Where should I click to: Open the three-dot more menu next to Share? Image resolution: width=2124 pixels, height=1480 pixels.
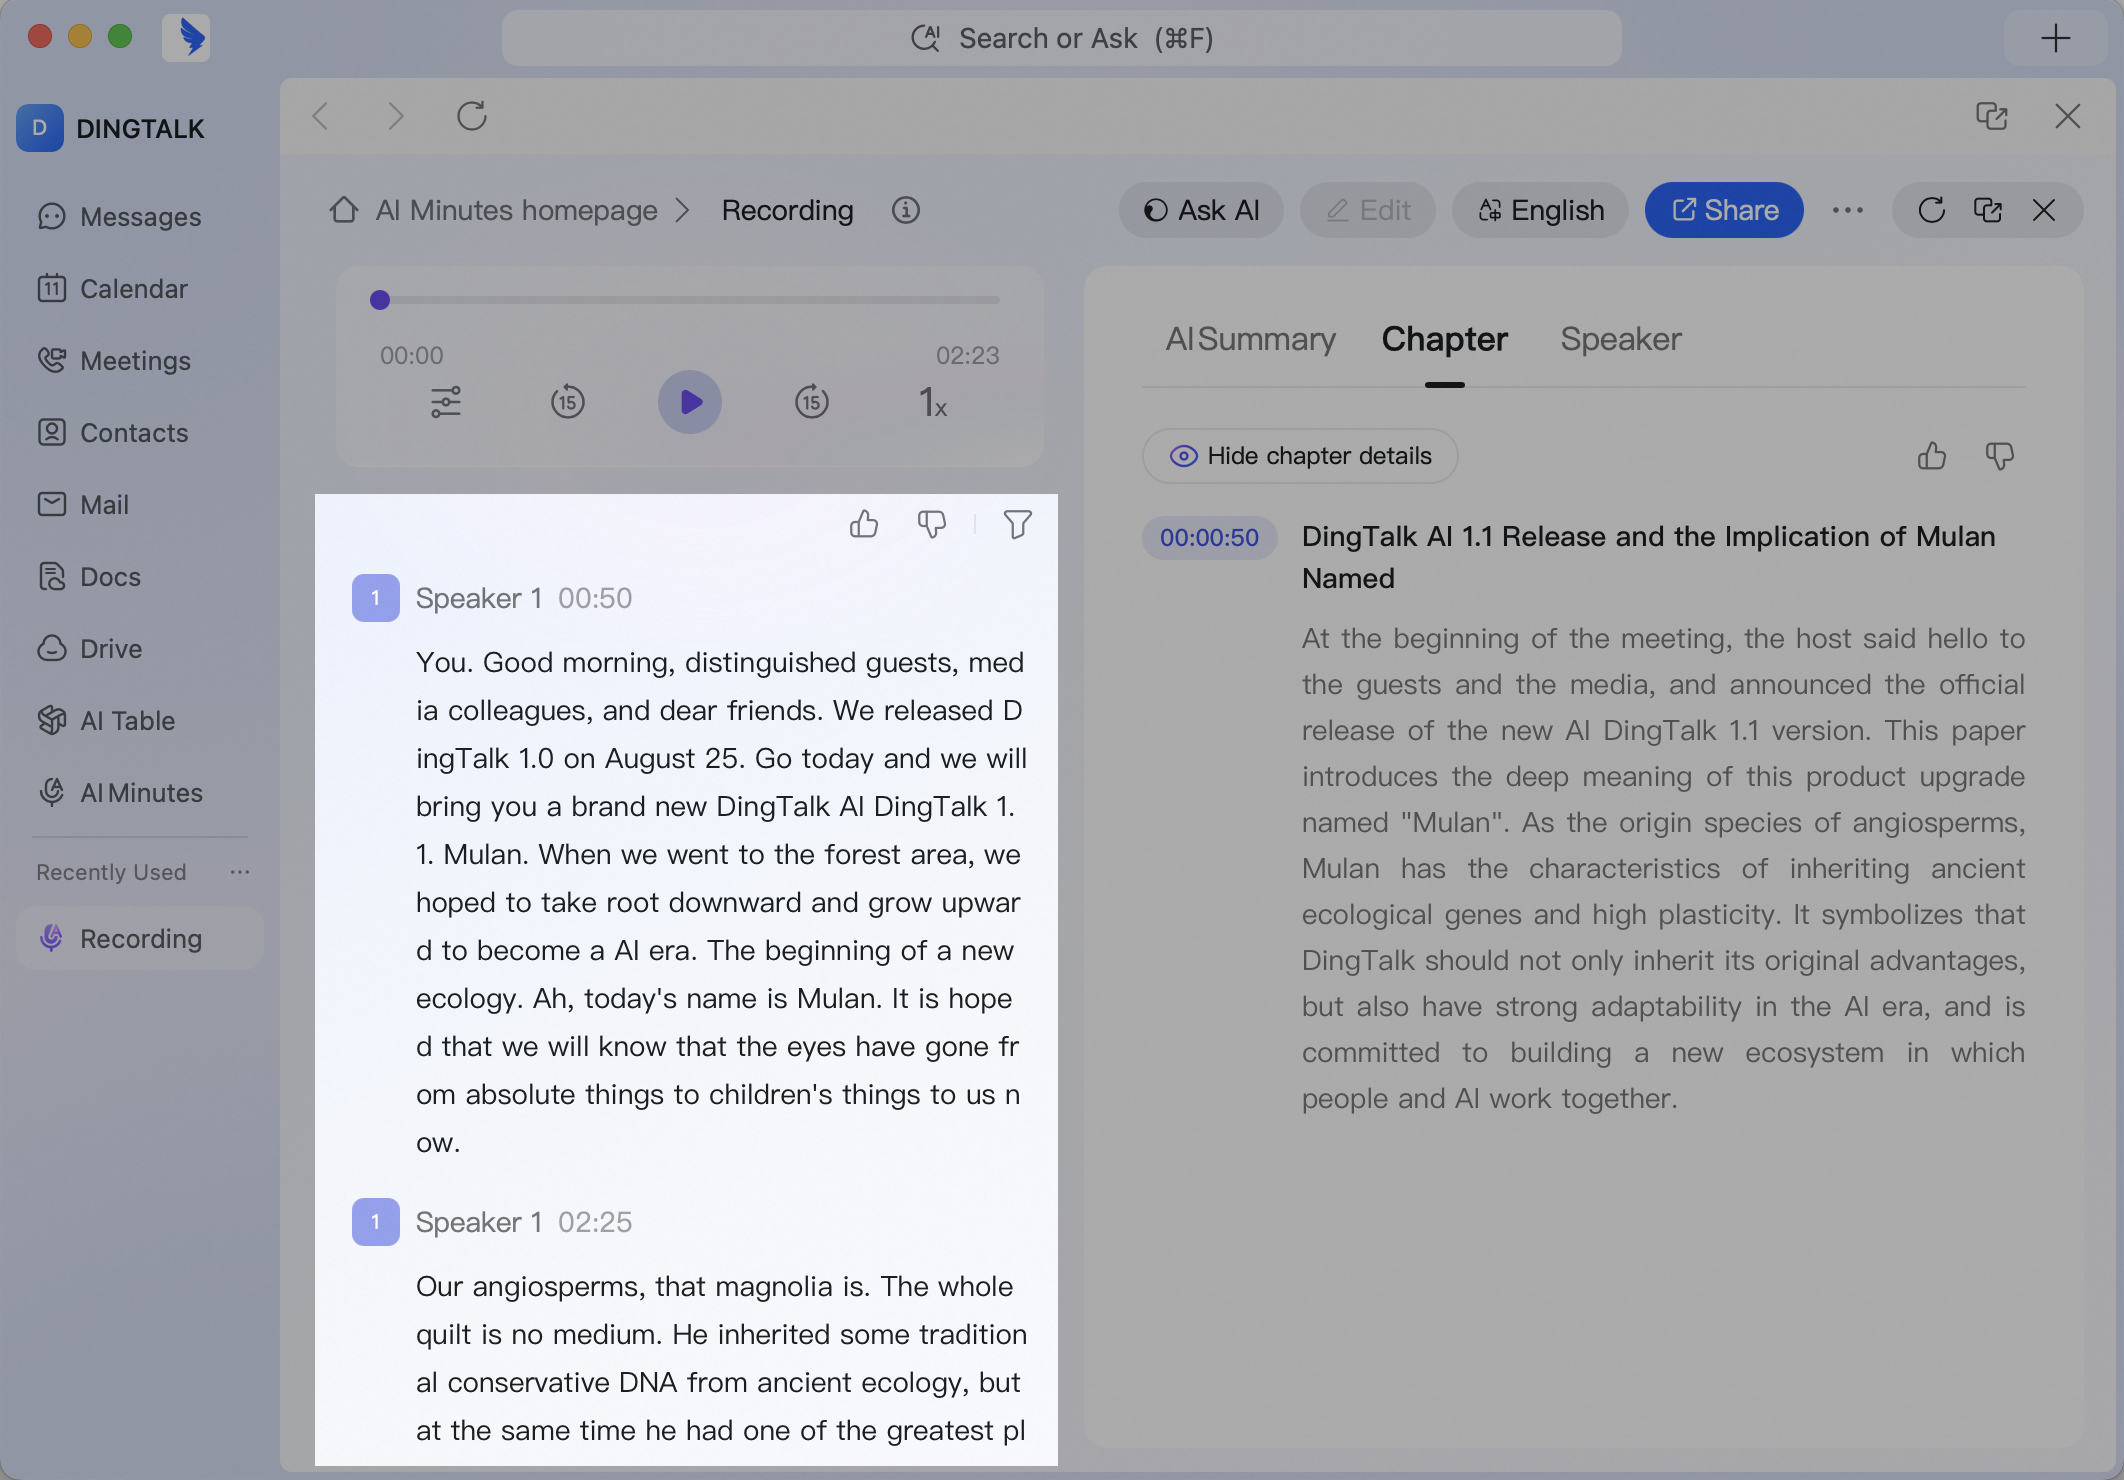[1848, 210]
